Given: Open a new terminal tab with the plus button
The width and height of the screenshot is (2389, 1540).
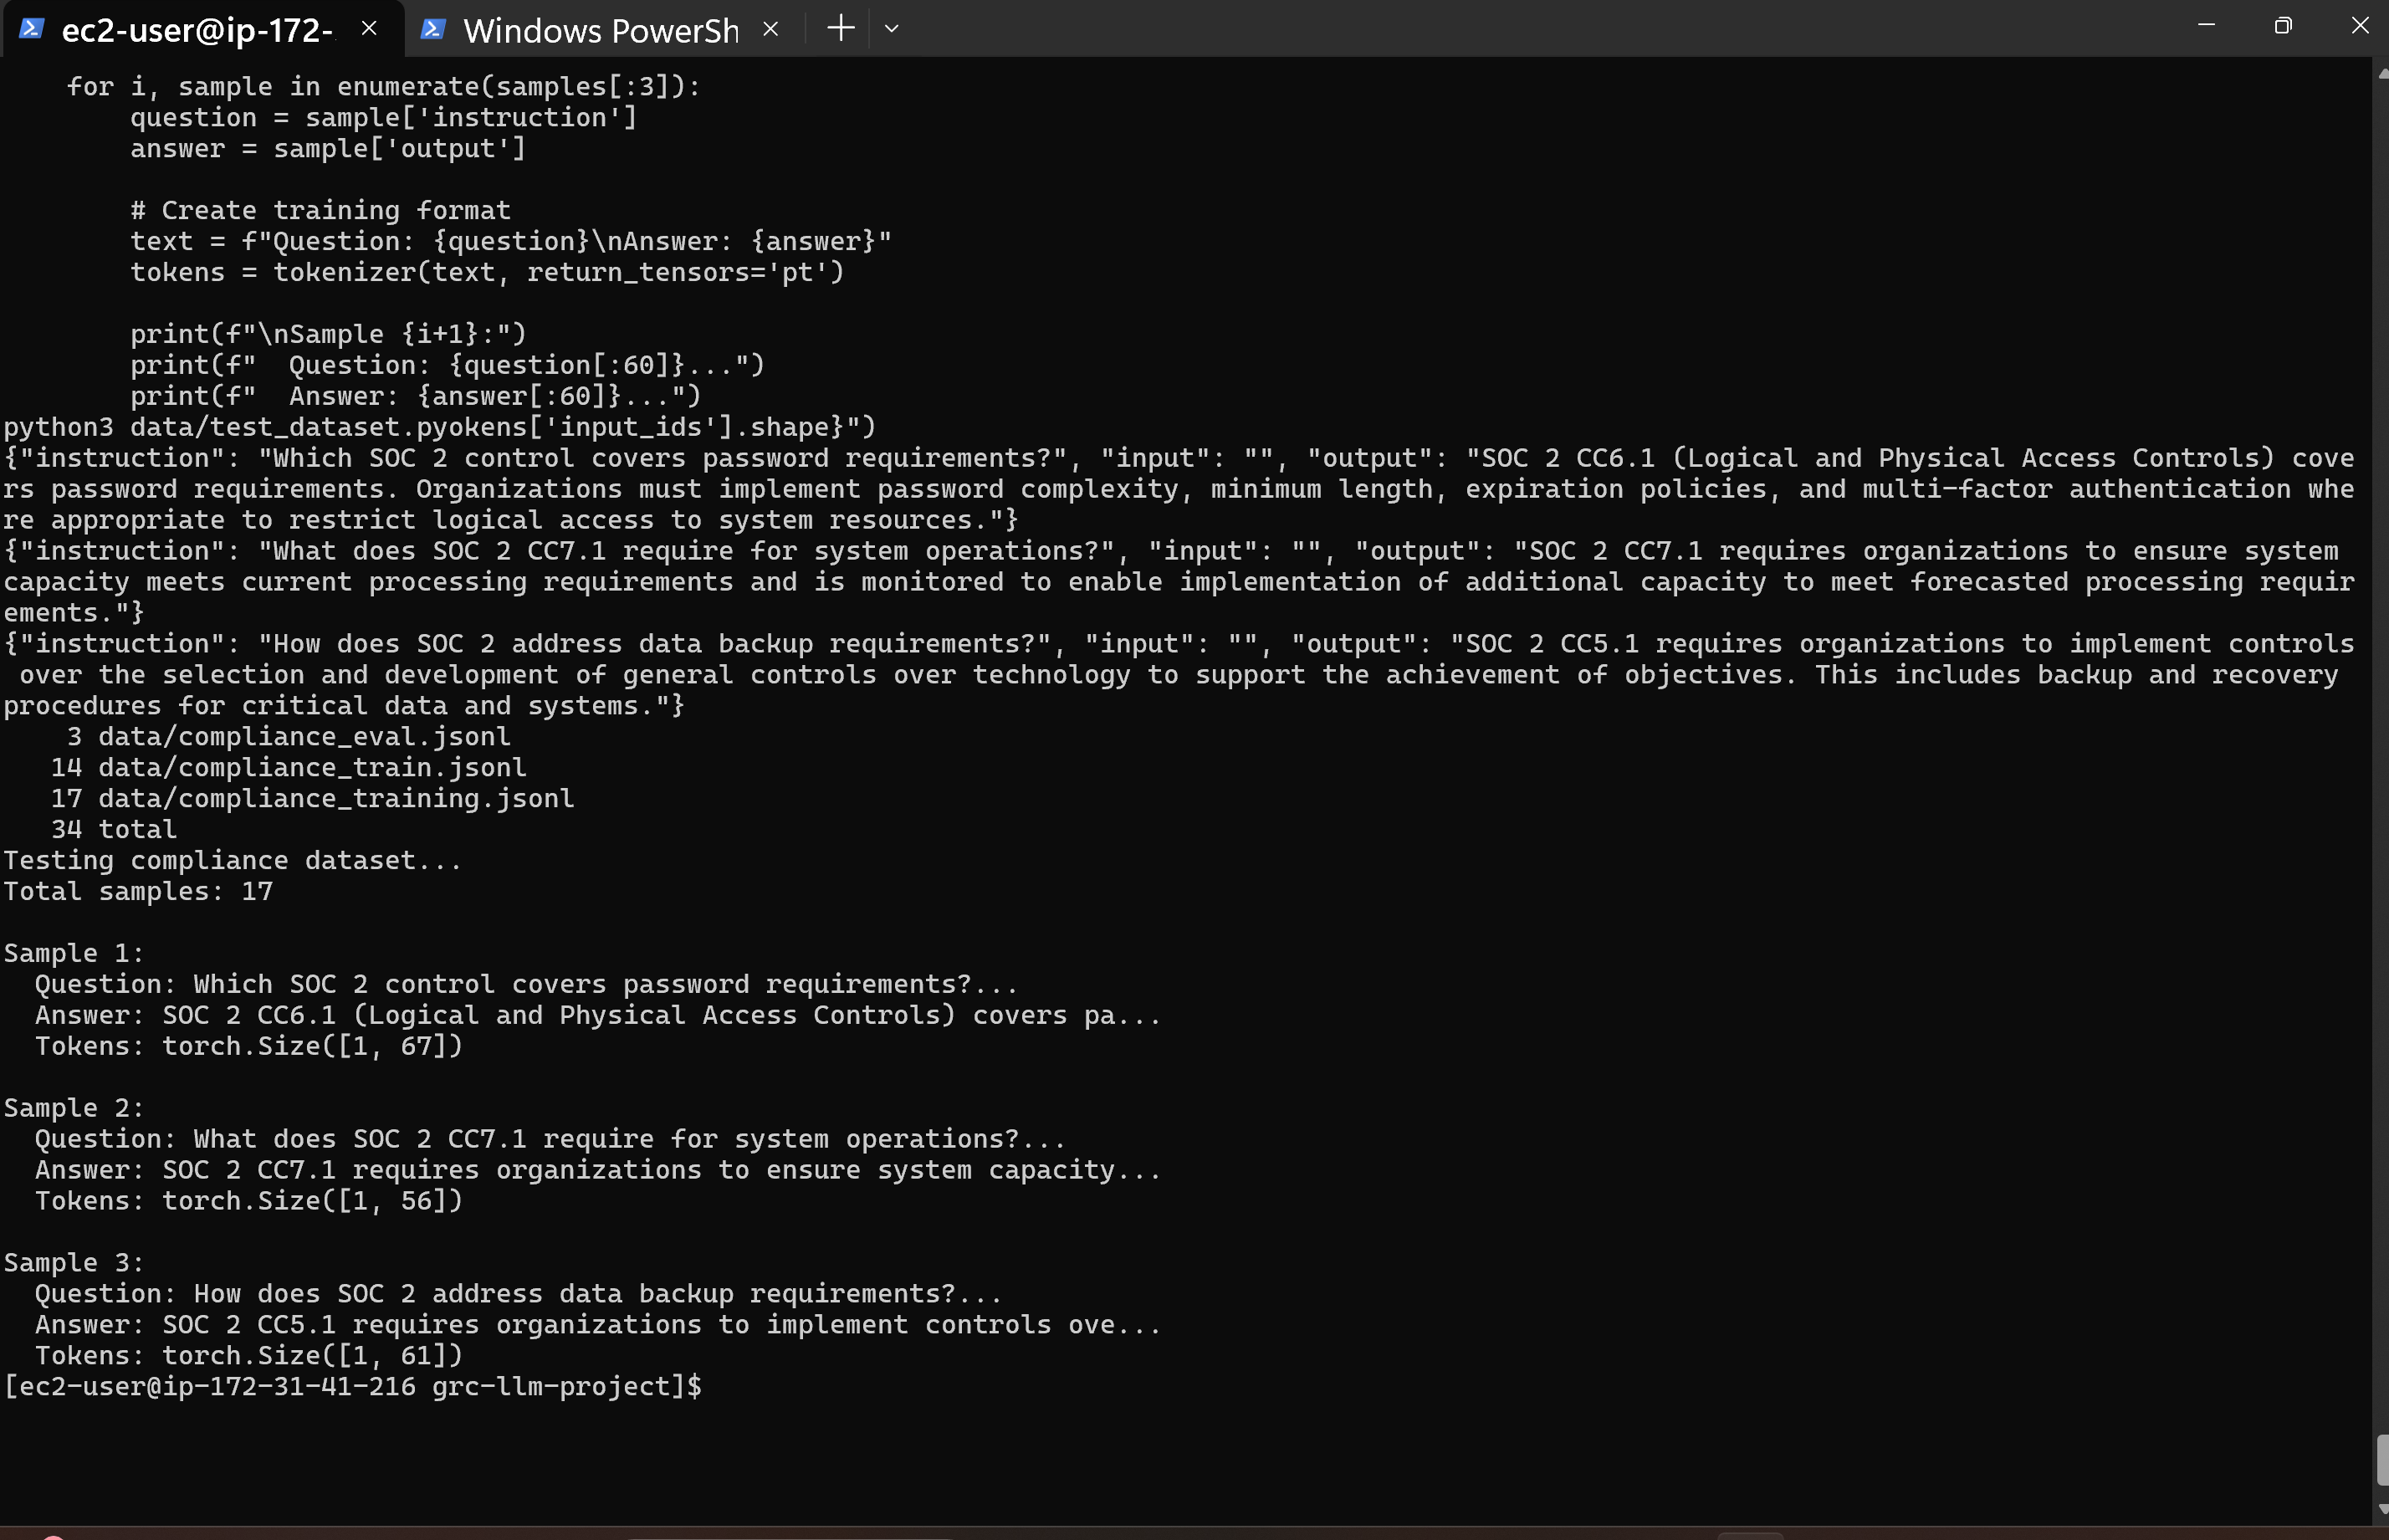Looking at the screenshot, I should coord(839,27).
